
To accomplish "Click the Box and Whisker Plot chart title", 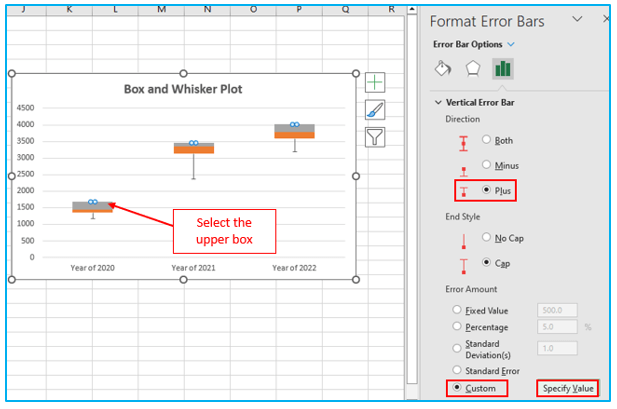I will [183, 89].
